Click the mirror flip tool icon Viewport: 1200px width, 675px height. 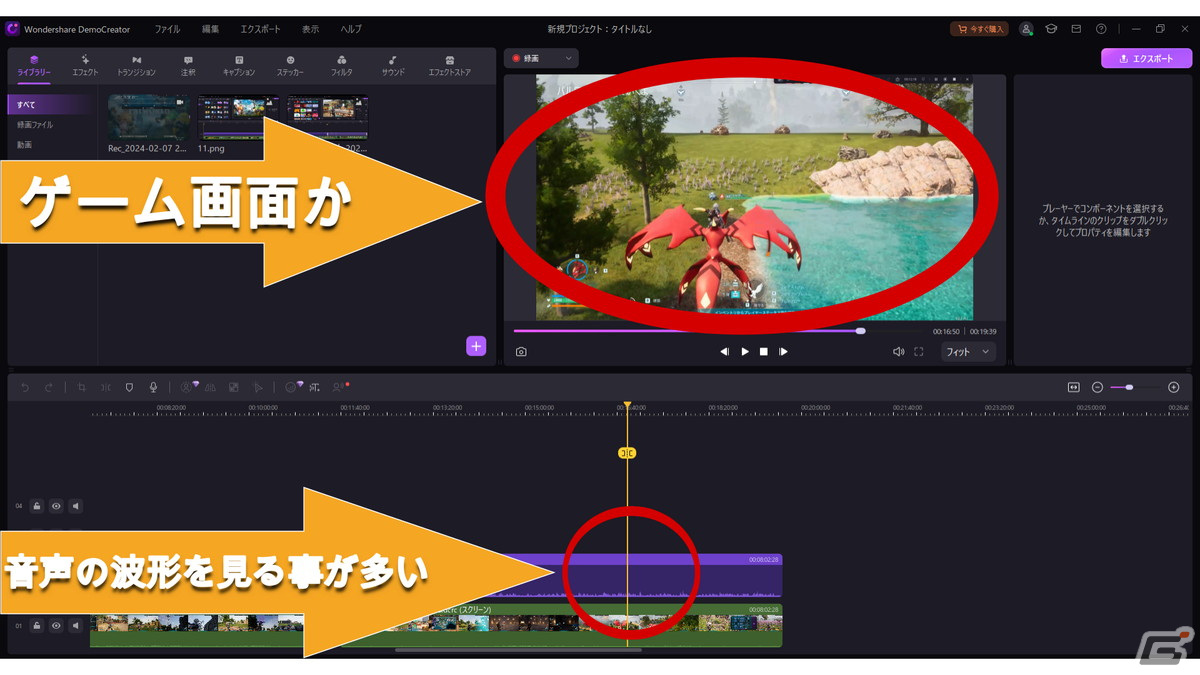pyautogui.click(x=211, y=387)
